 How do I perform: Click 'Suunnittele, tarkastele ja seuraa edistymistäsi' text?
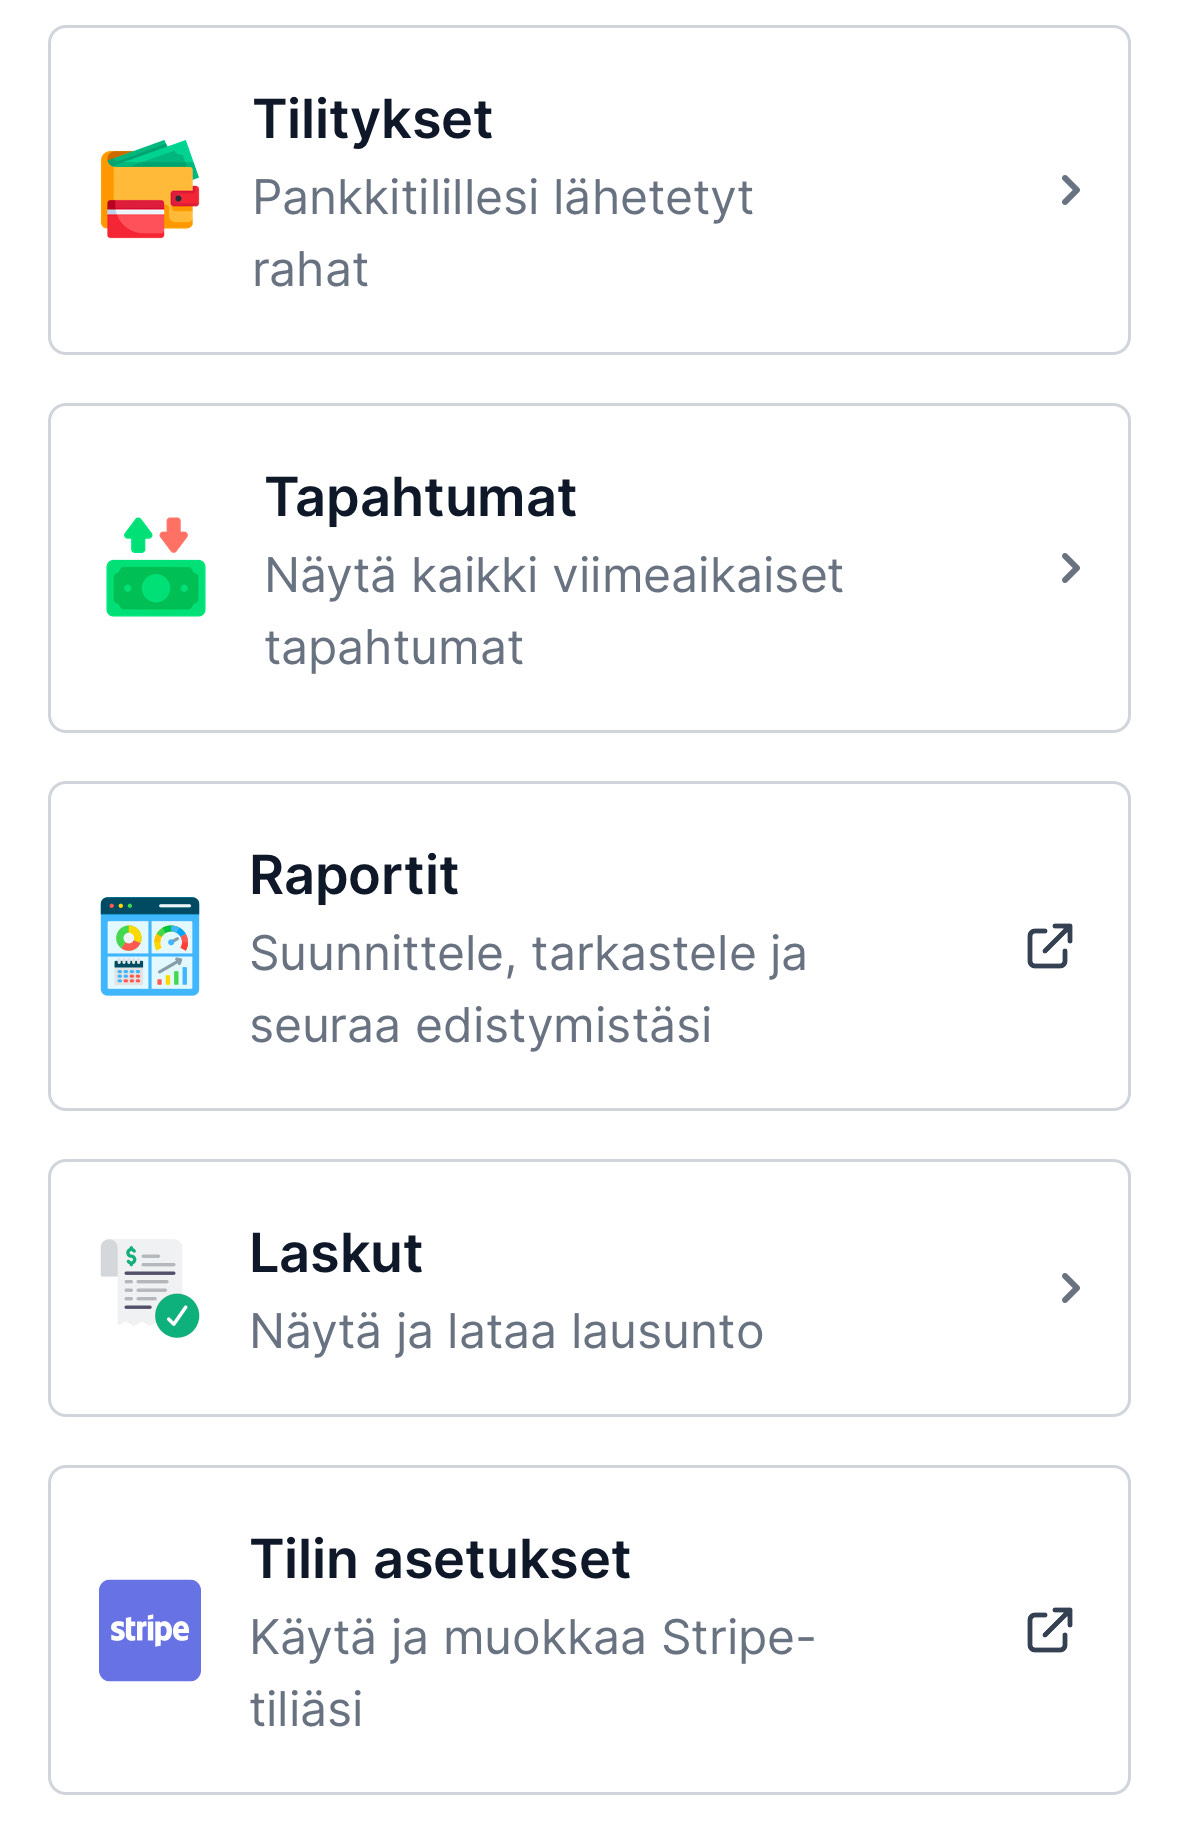(528, 989)
